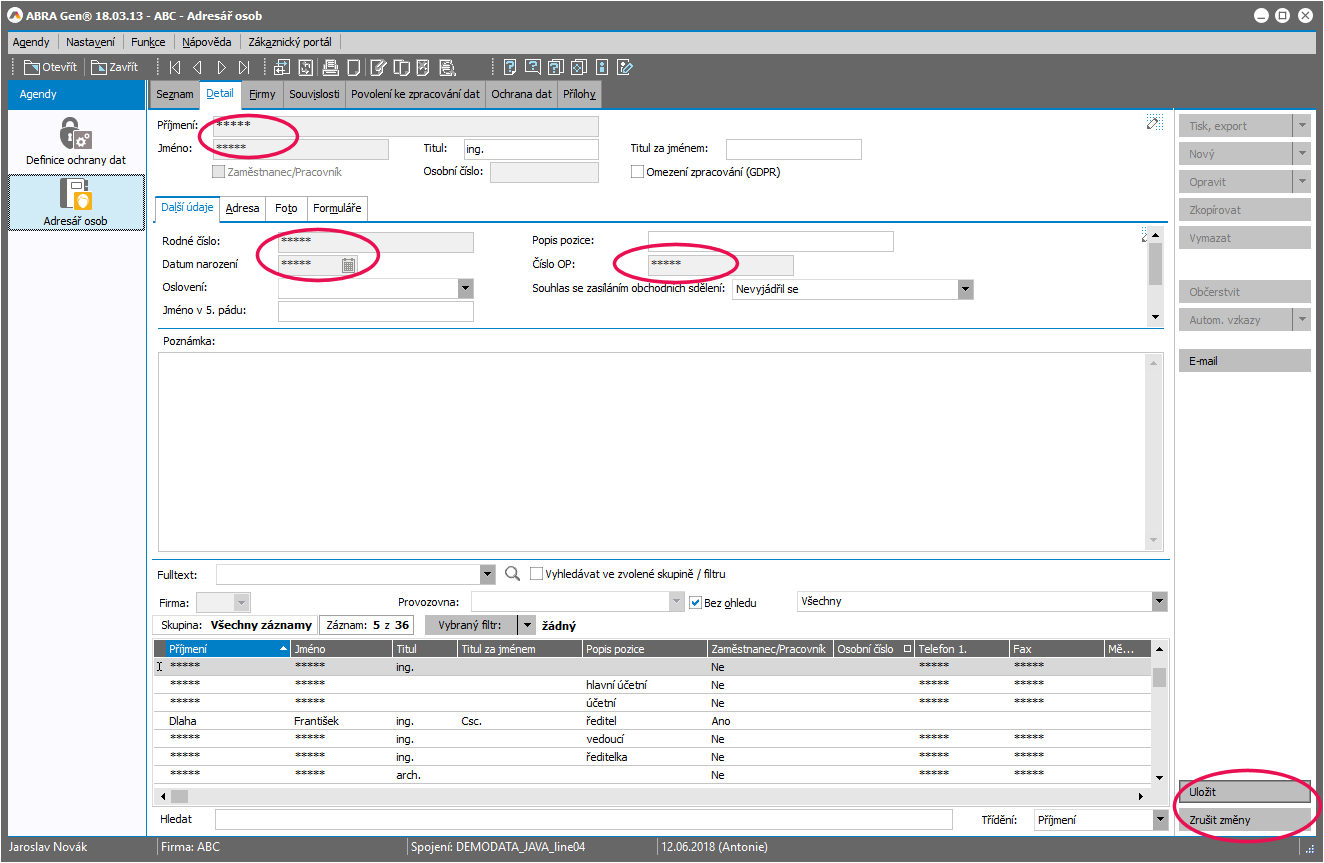Click the Další údaje panel scrollbar
This screenshot has height=863, width=1324.
(x=1155, y=276)
